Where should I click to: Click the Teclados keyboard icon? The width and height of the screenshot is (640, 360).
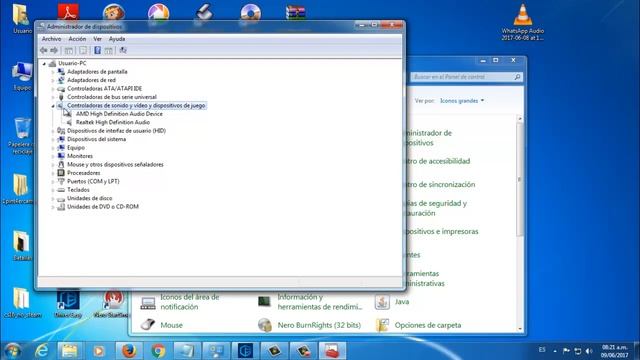tap(61, 190)
